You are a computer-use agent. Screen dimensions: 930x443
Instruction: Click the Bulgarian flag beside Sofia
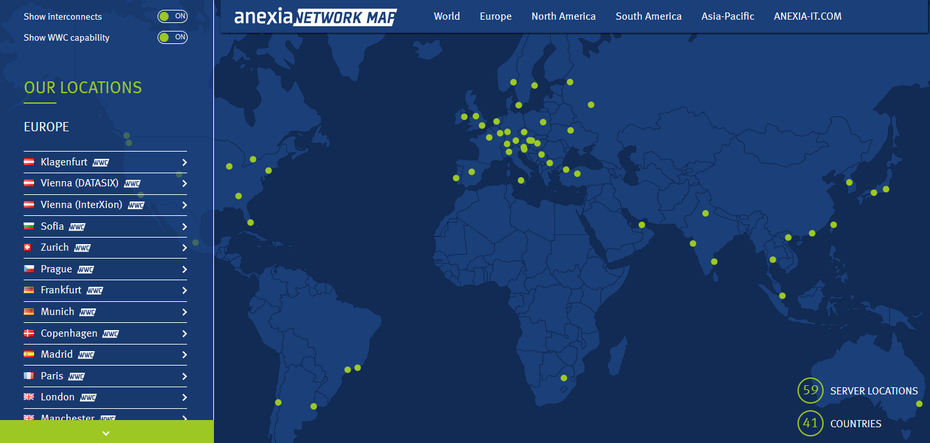pyautogui.click(x=29, y=226)
